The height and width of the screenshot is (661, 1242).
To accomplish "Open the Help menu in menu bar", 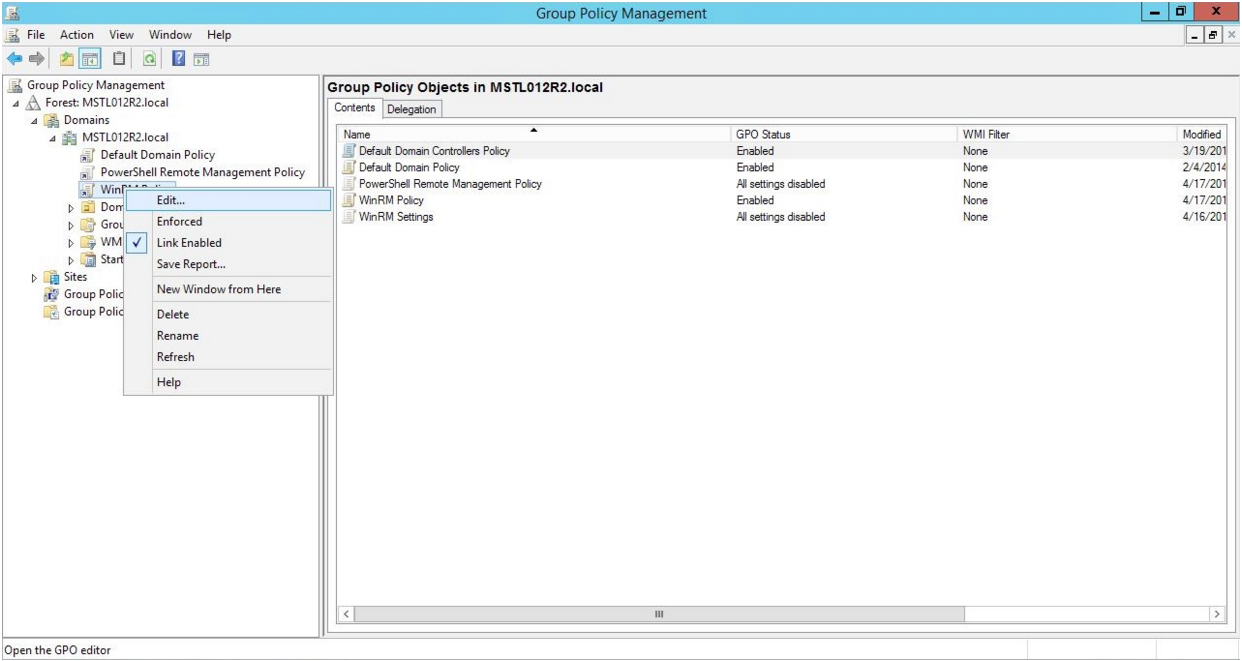I will pos(218,36).
